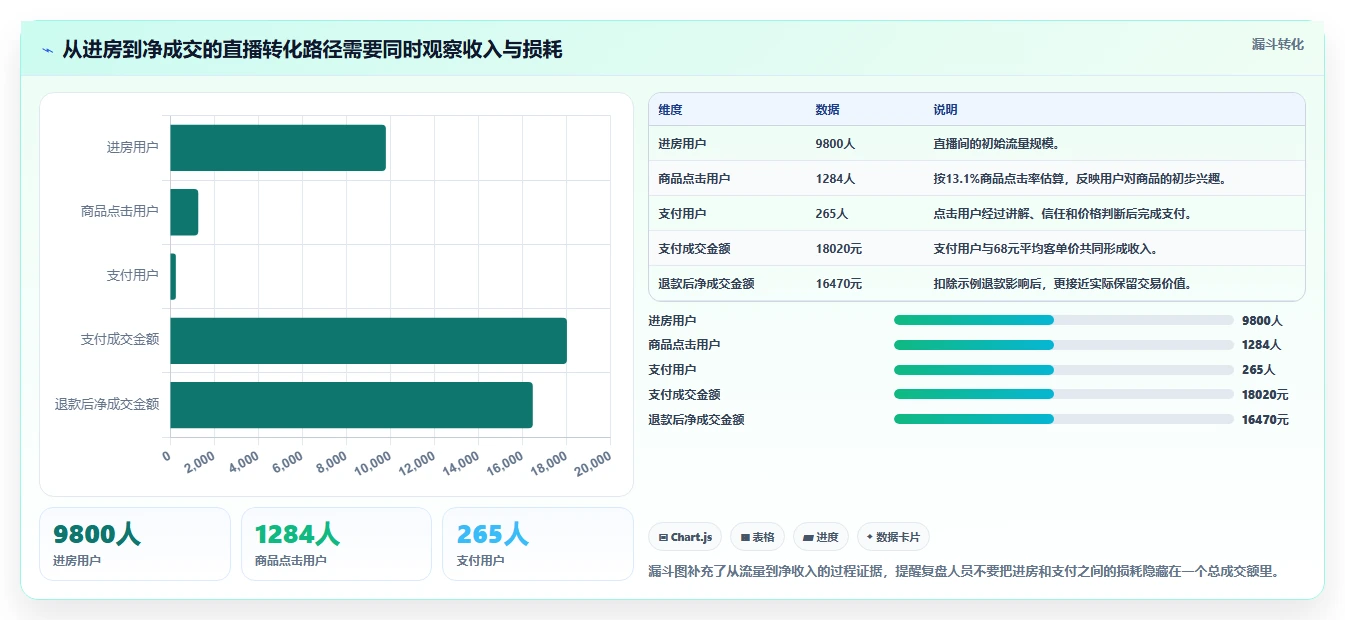Viewport: 1345px width, 620px height.
Task: Click the 18020元 table cell
Action: pos(838,249)
